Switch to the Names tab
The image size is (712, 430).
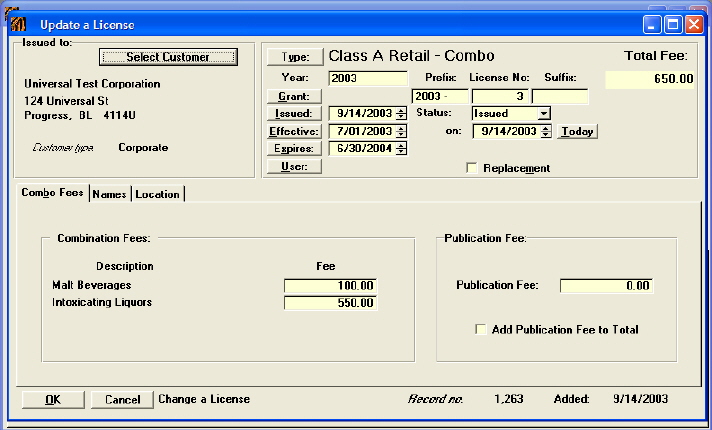coord(109,194)
